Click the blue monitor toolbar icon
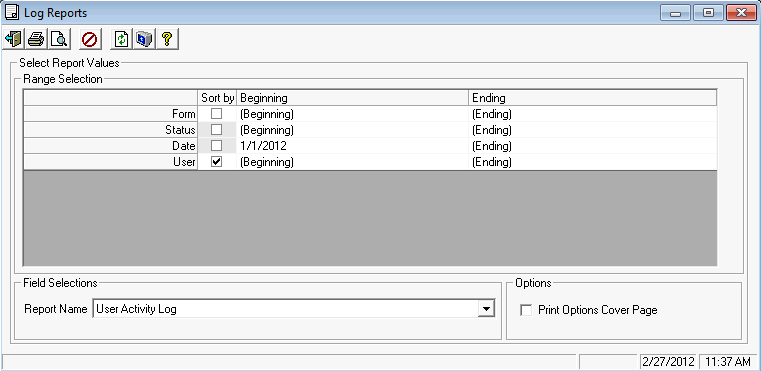This screenshot has width=761, height=371. pyautogui.click(x=144, y=39)
